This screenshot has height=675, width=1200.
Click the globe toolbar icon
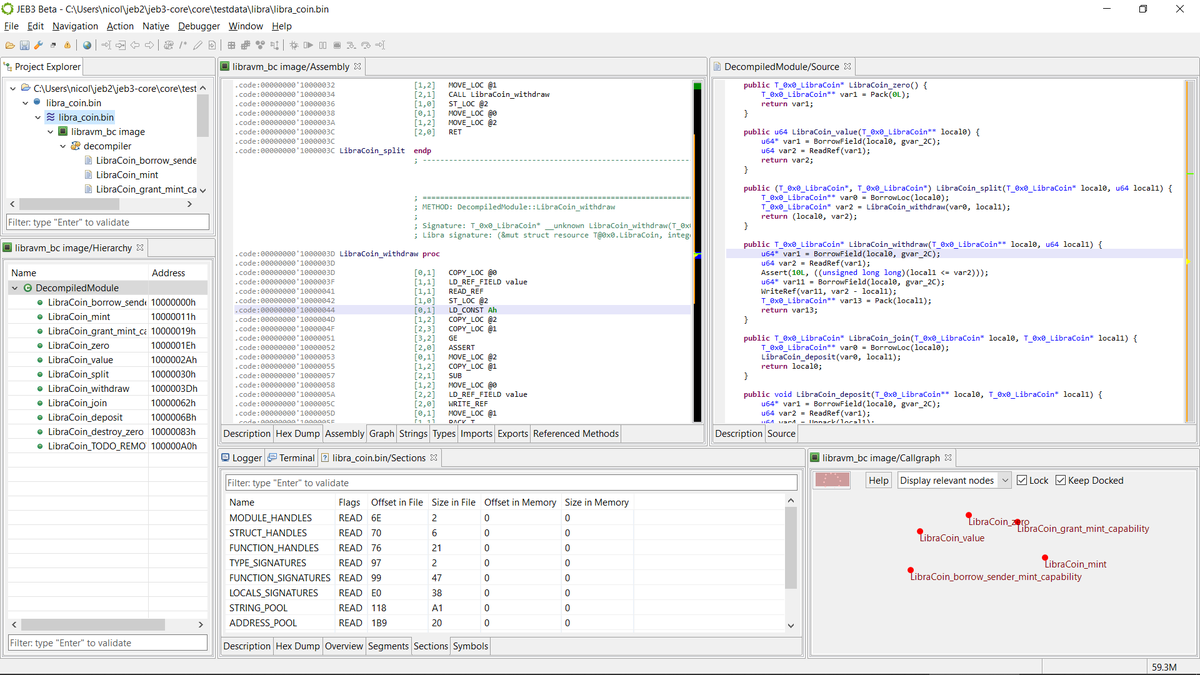tap(87, 45)
